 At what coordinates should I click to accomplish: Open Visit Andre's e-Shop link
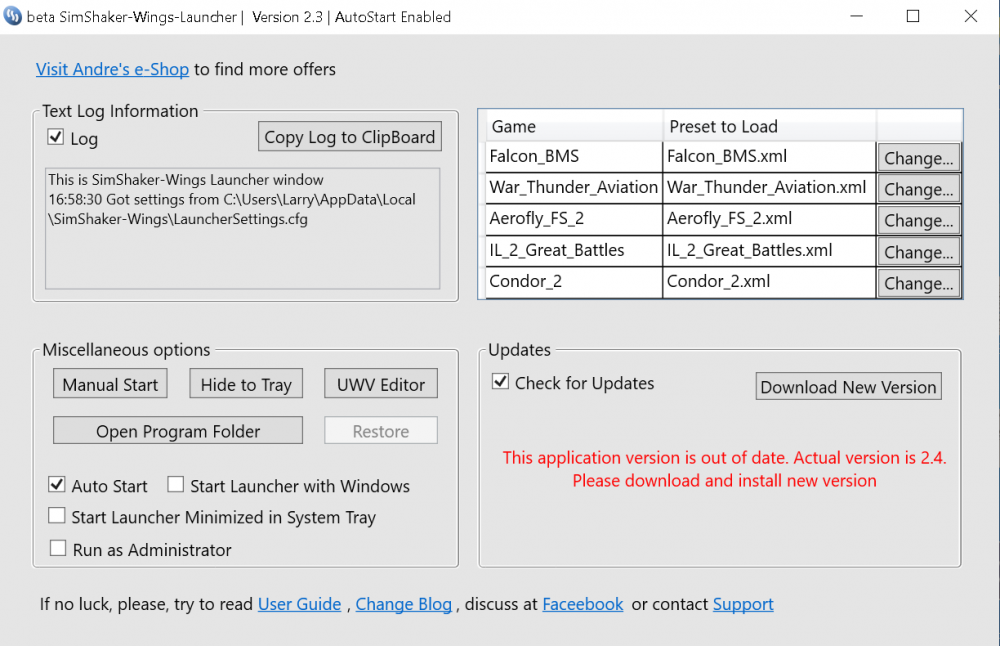point(112,69)
